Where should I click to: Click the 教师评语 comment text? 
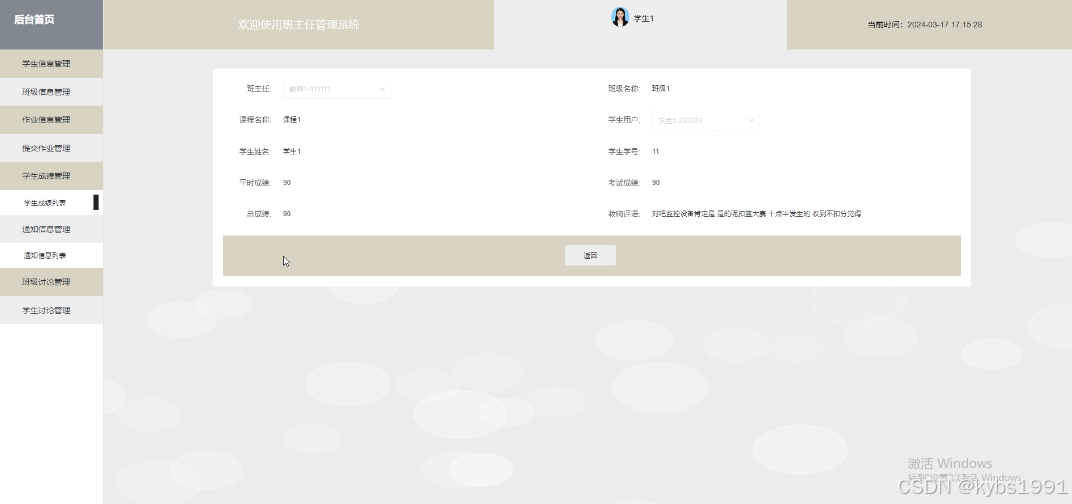[x=756, y=214]
